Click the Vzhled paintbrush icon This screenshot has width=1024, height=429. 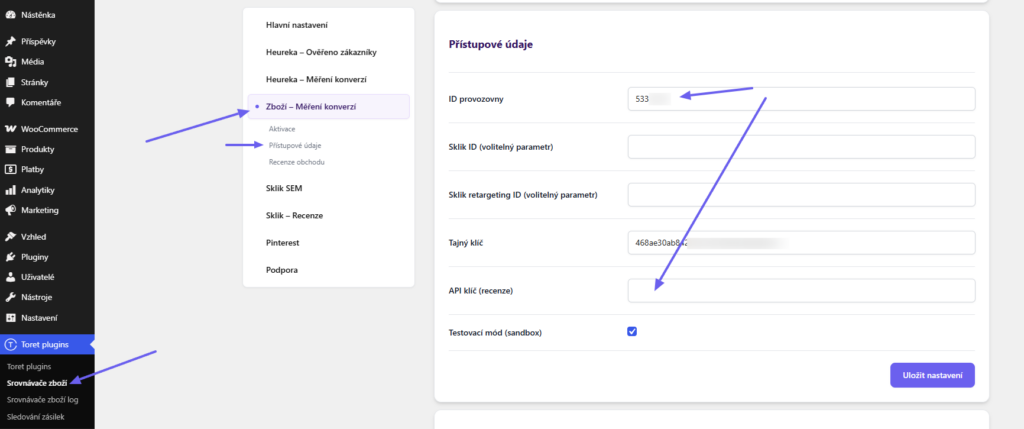[10, 237]
